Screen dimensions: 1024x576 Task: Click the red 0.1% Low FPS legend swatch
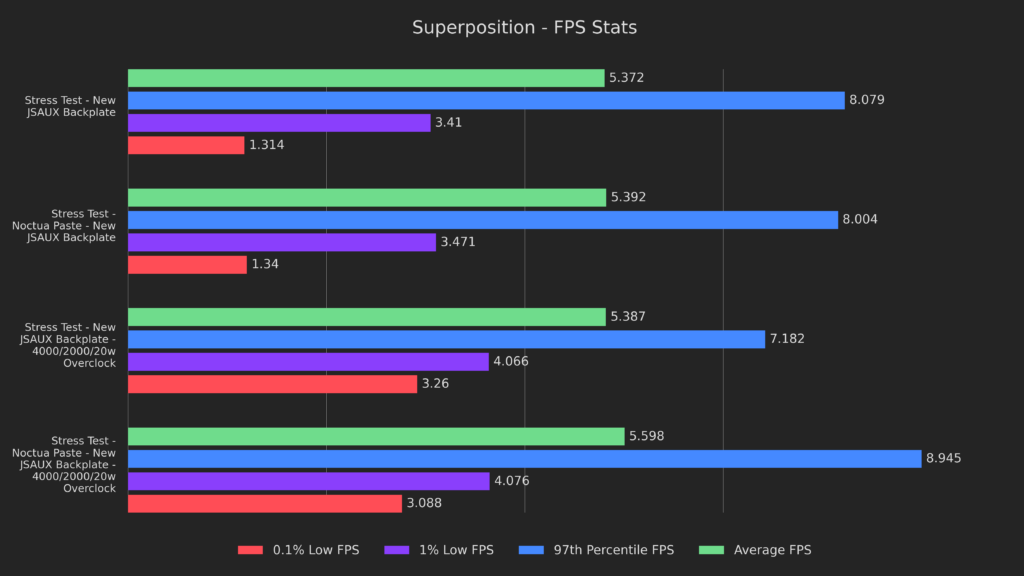[x=250, y=550]
